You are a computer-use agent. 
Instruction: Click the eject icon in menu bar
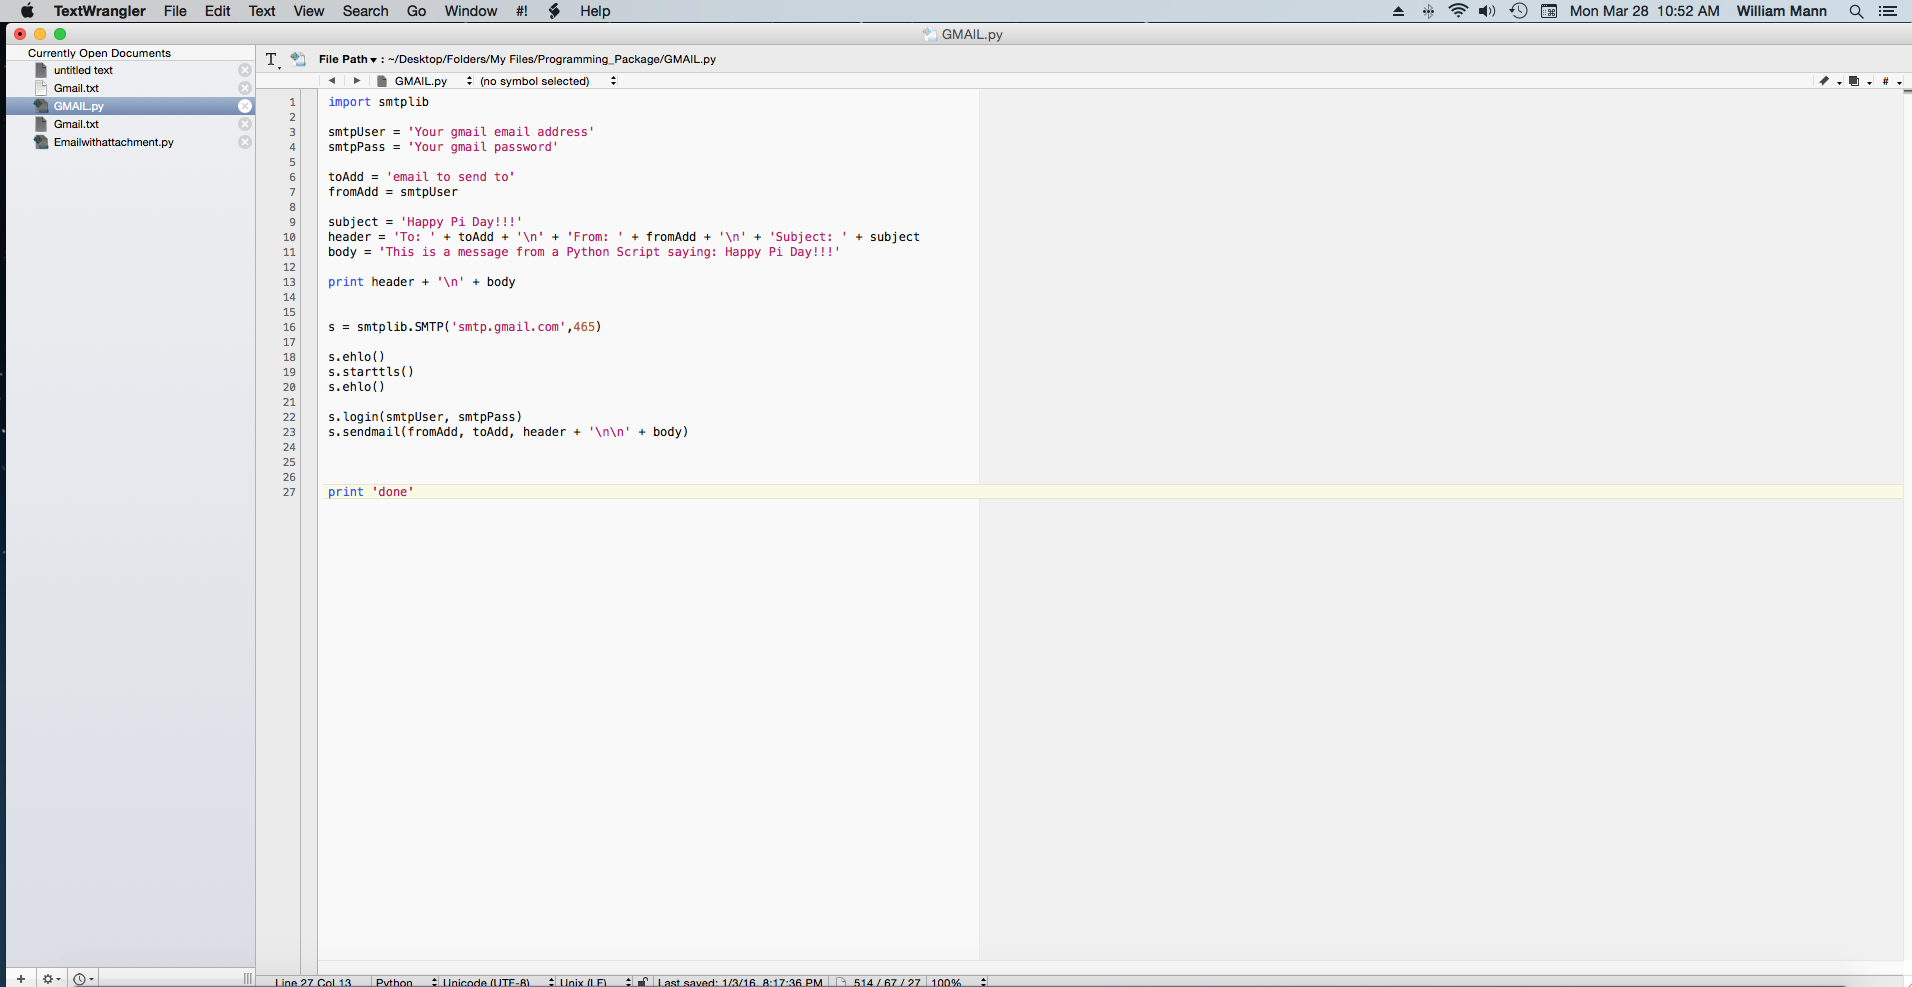[1398, 11]
